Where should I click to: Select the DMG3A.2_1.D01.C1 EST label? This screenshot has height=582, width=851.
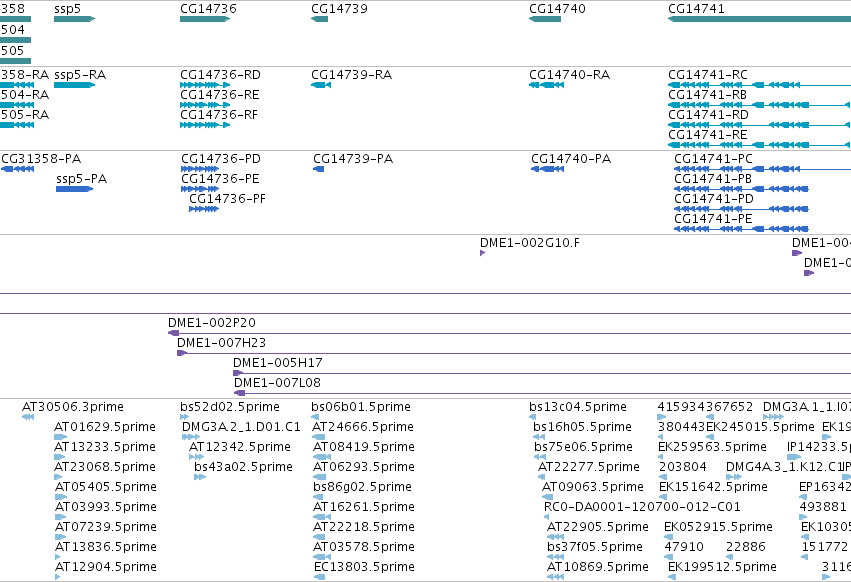(x=242, y=427)
